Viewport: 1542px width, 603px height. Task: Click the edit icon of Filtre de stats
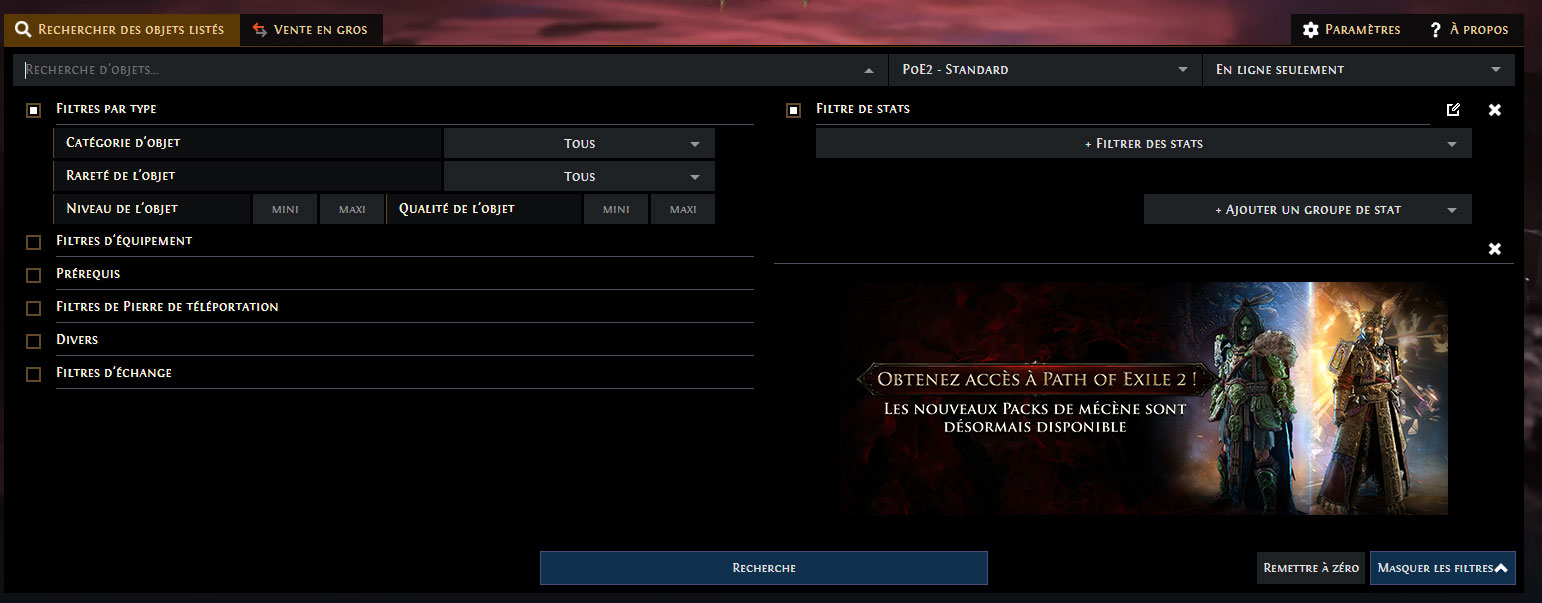click(1453, 109)
